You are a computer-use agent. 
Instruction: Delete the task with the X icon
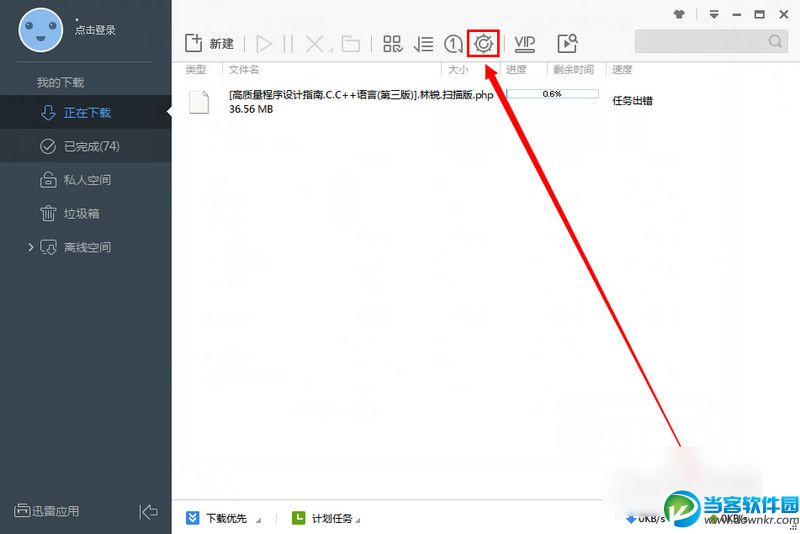pyautogui.click(x=315, y=44)
